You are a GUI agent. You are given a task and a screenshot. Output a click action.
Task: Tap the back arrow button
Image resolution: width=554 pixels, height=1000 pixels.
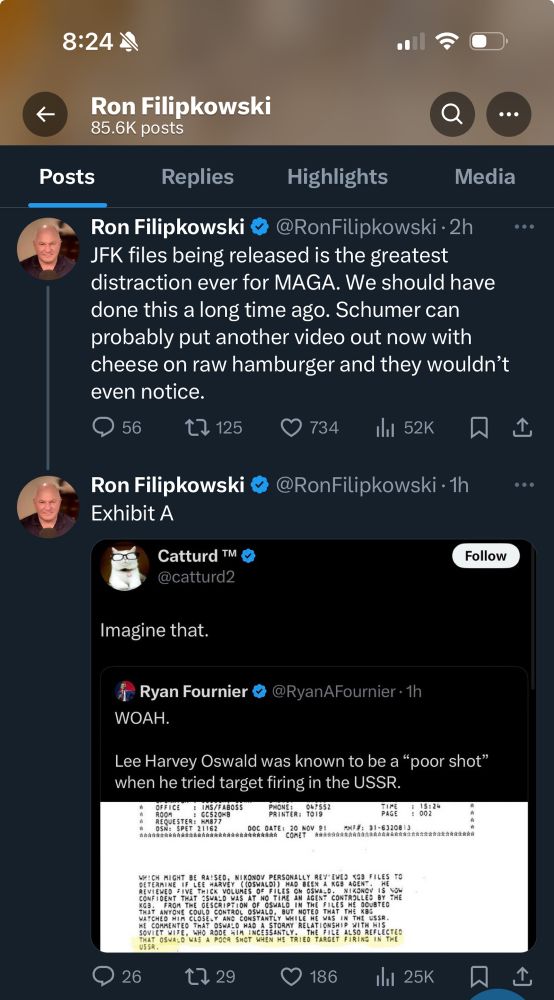click(45, 114)
